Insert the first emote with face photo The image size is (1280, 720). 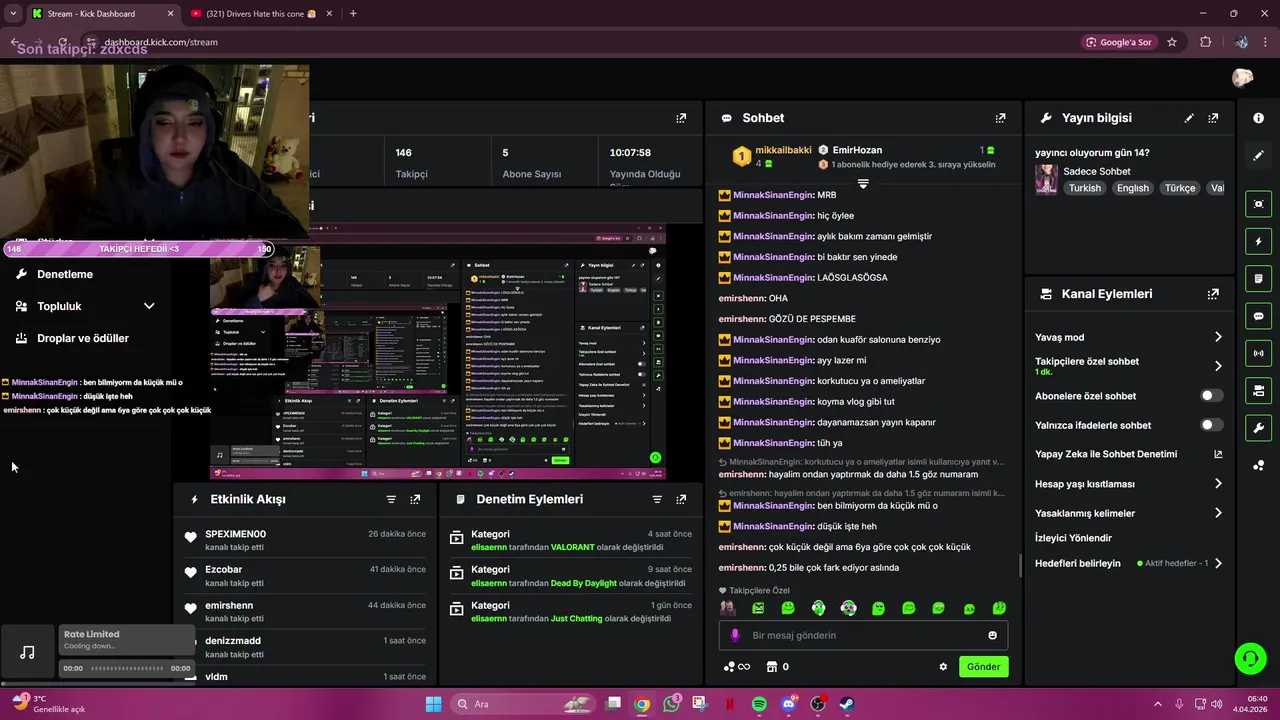point(728,608)
